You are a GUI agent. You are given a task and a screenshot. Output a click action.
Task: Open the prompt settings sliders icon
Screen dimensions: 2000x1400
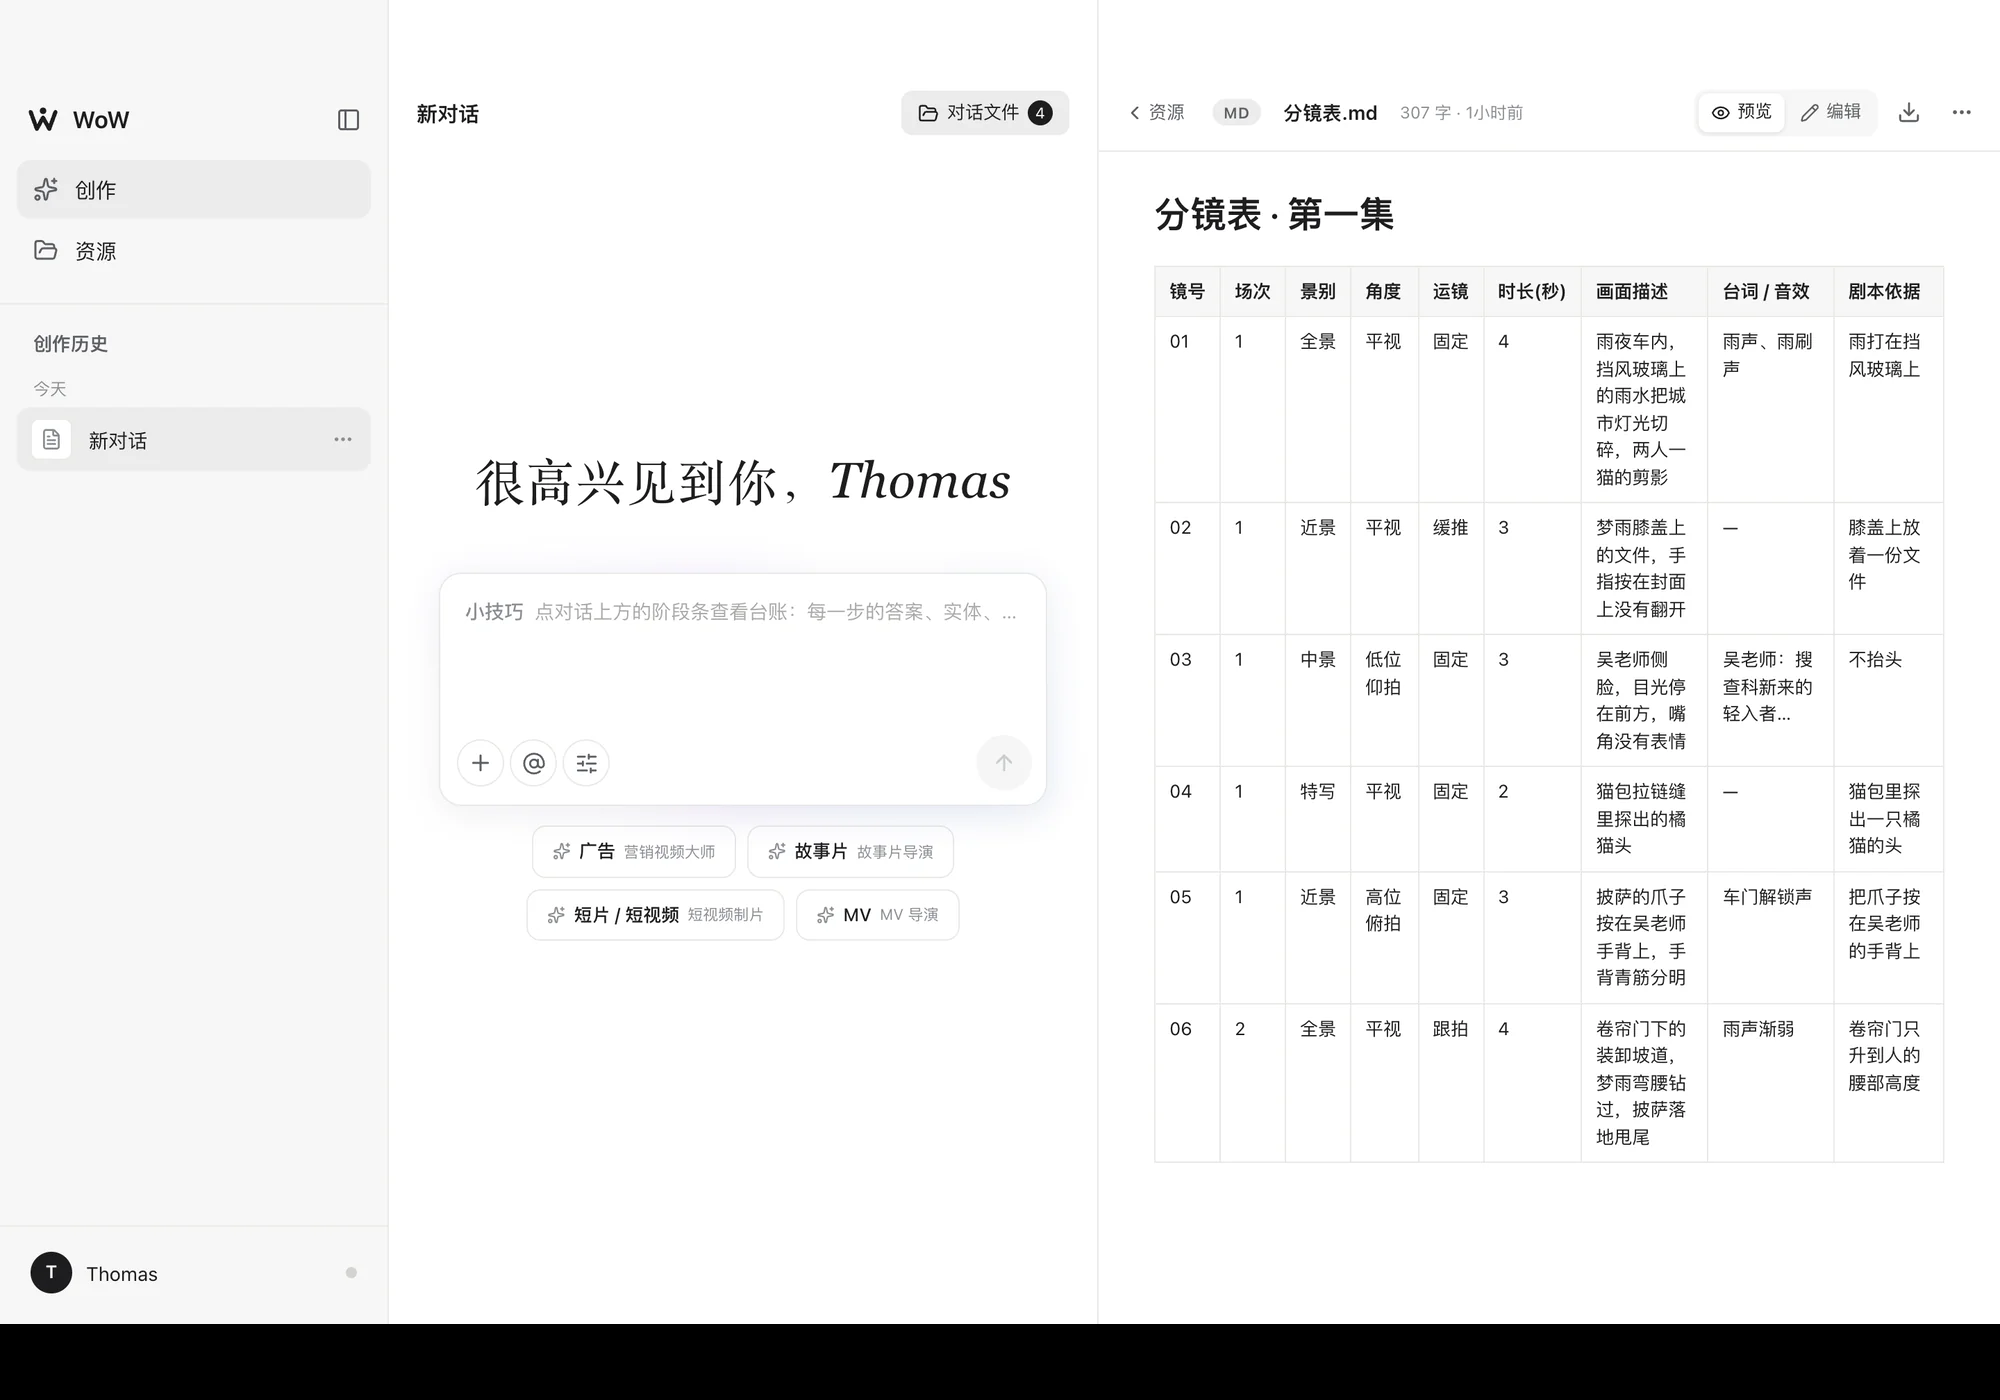[587, 763]
